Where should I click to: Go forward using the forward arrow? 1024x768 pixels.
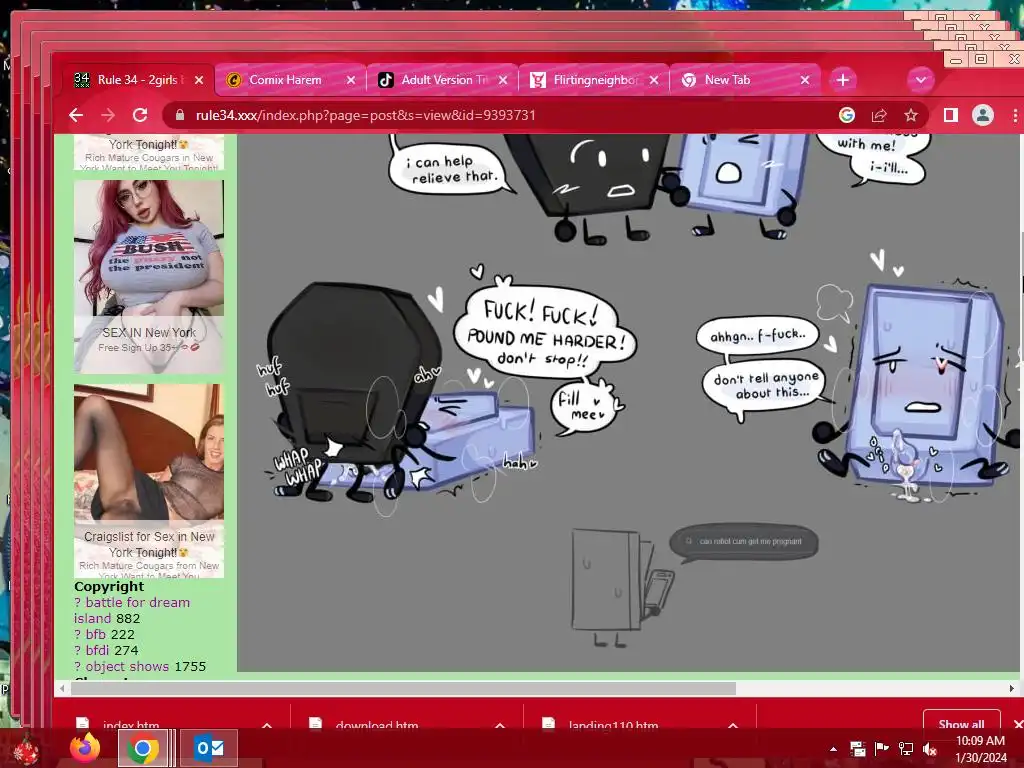[x=108, y=116]
